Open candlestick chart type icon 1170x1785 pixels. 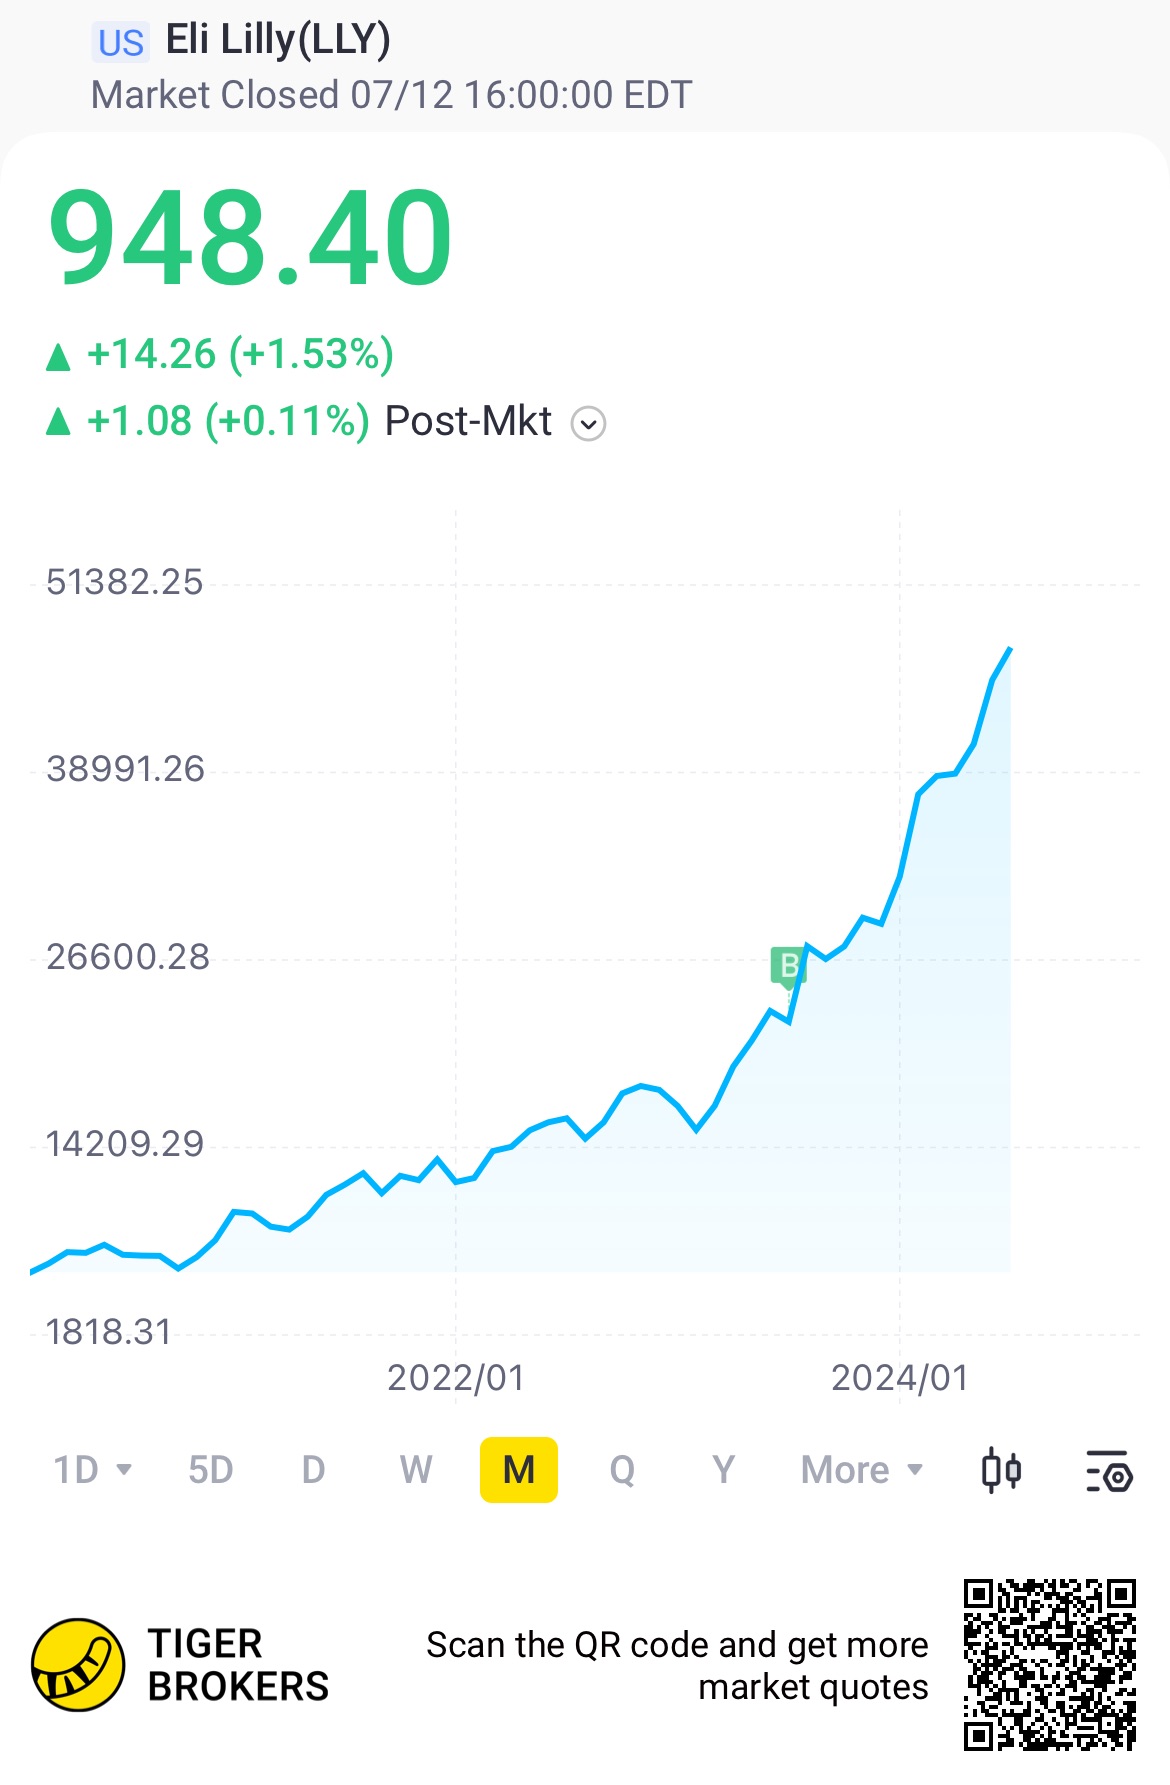(1001, 1470)
